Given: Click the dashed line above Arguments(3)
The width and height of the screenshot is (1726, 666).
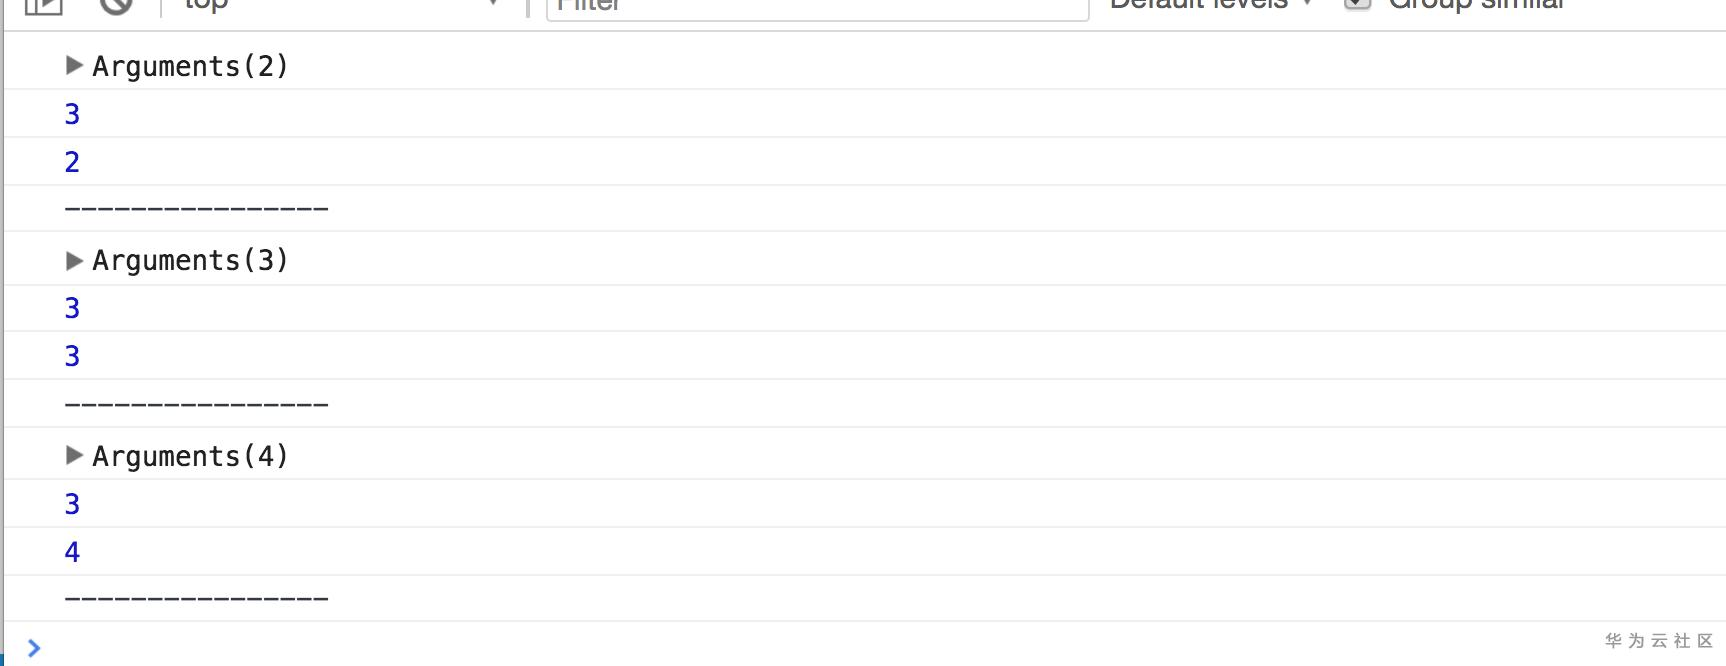Looking at the screenshot, I should 196,209.
